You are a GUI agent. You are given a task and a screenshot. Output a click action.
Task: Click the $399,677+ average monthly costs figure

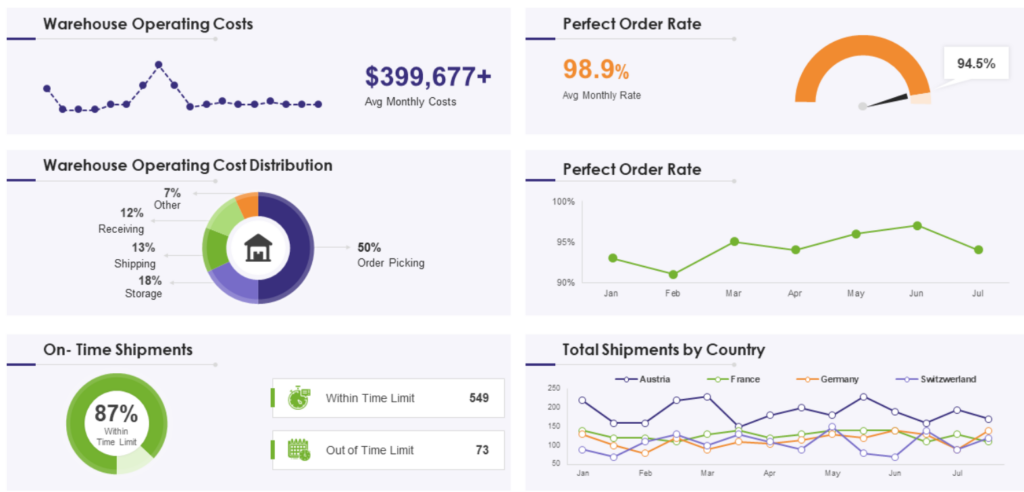[x=428, y=77]
